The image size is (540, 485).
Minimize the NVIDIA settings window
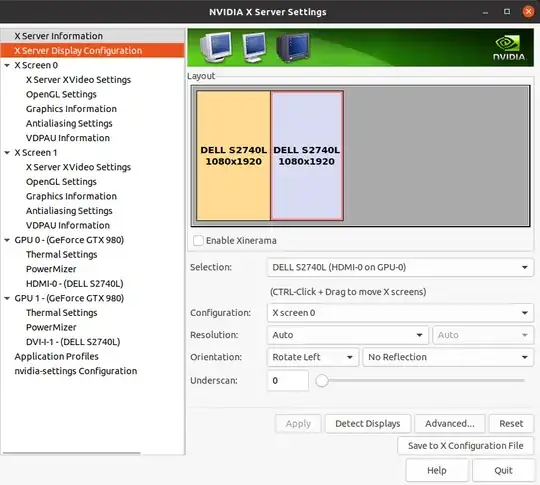click(485, 12)
